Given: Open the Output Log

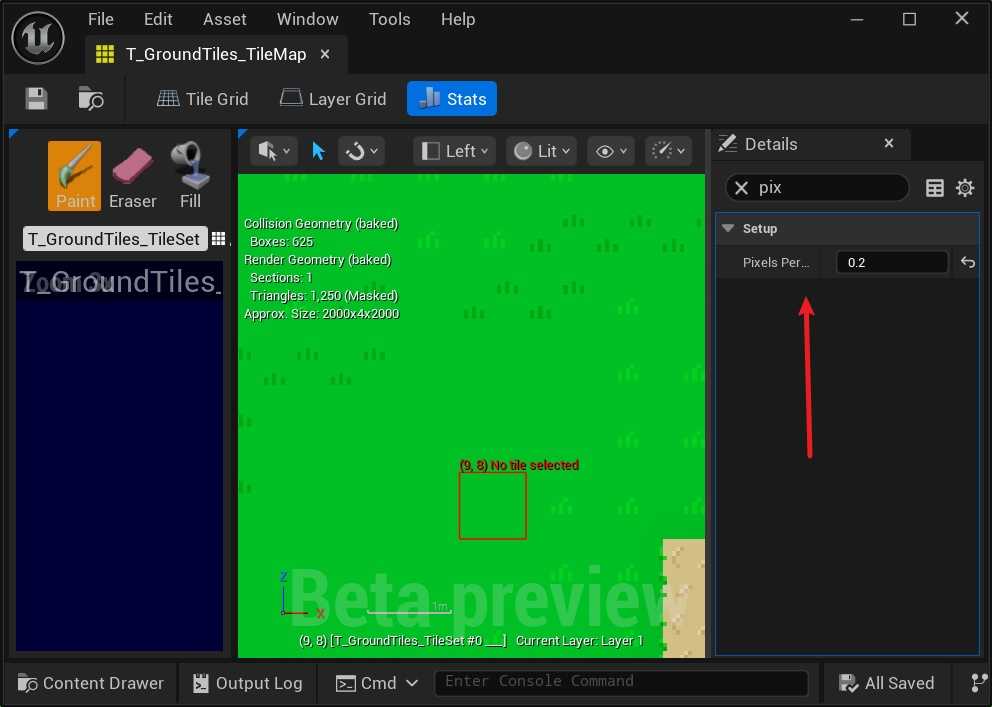Looking at the screenshot, I should click(246, 683).
